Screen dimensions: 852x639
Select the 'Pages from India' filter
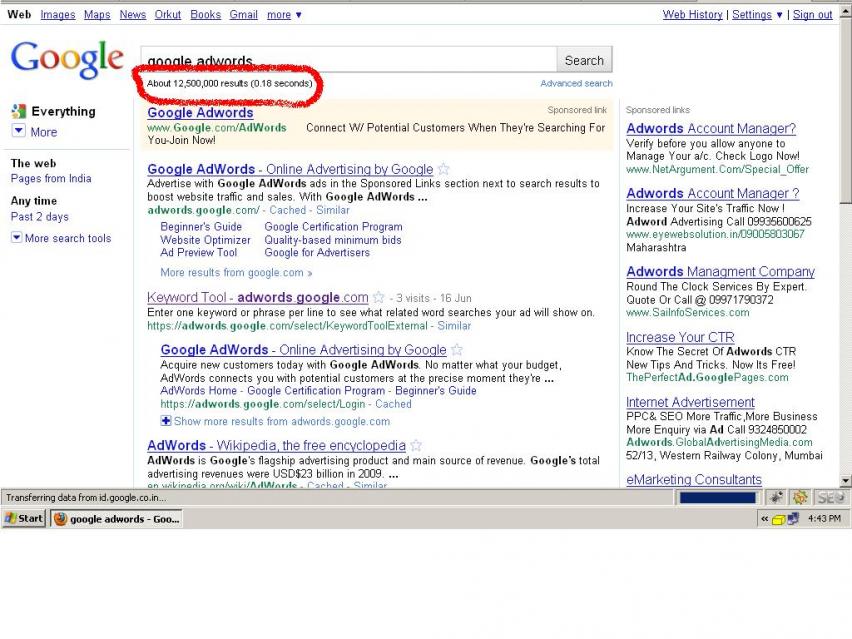[x=51, y=178]
